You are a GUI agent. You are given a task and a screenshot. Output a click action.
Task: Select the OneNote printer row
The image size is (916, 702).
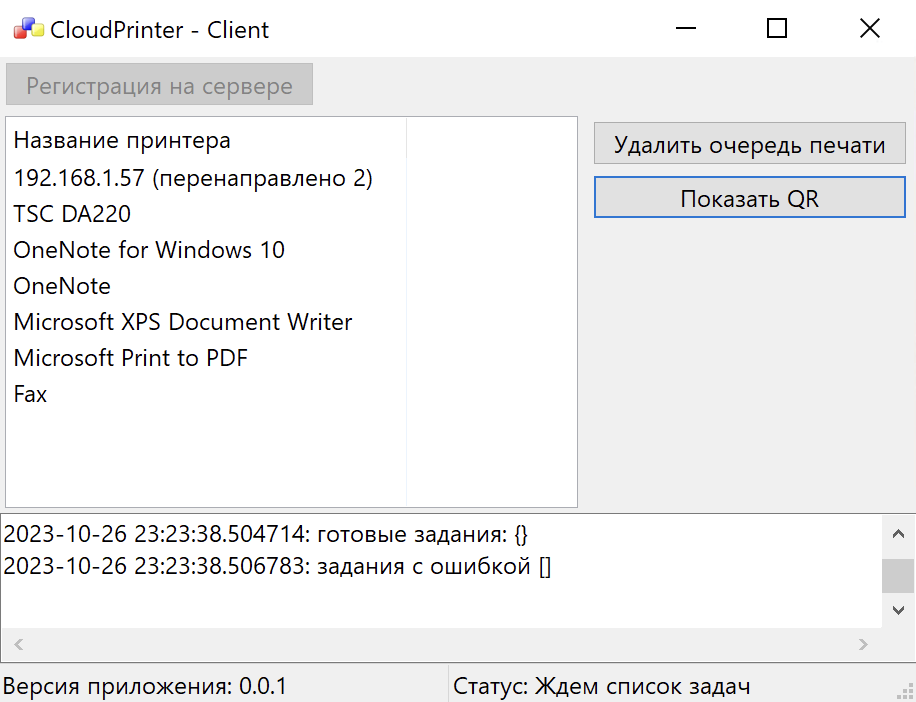tap(62, 286)
